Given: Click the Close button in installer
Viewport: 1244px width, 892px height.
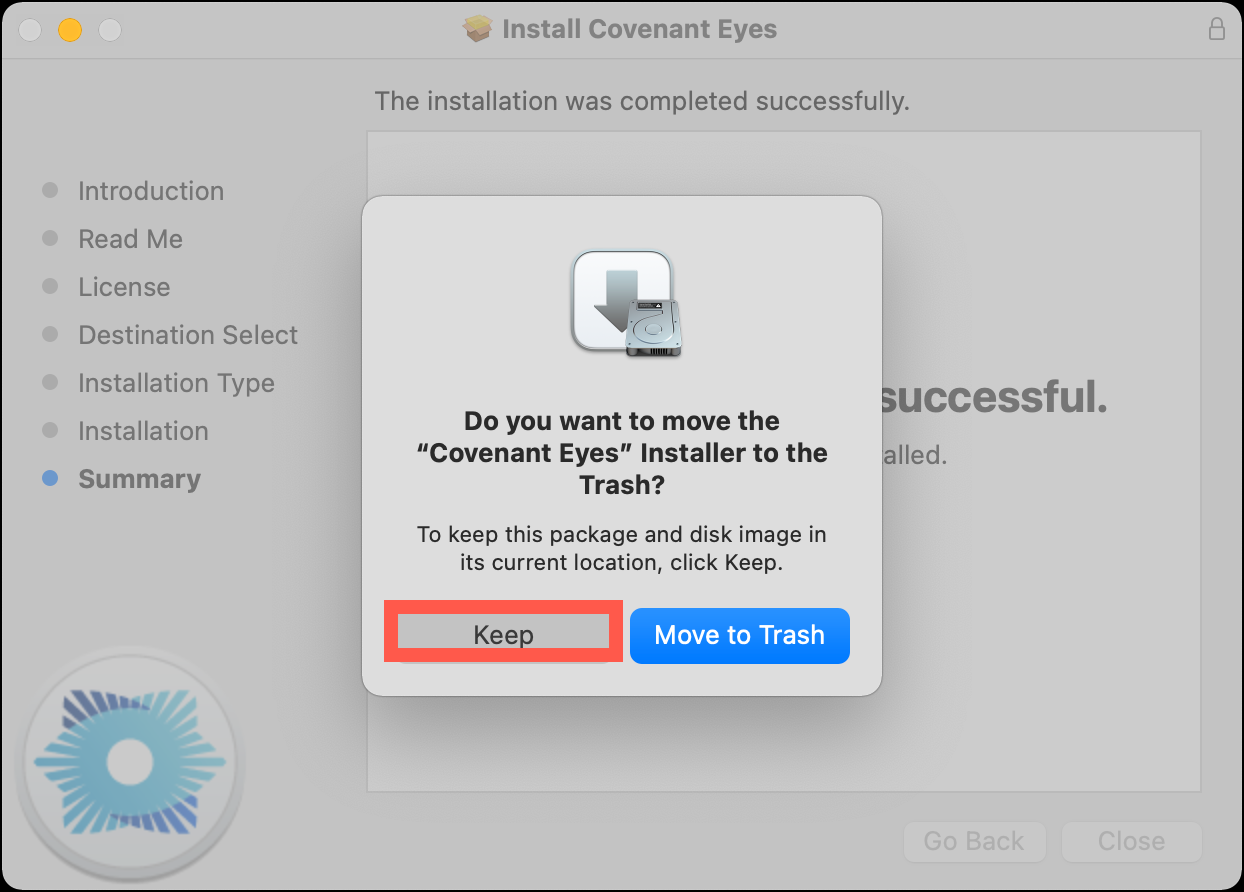Looking at the screenshot, I should (1131, 841).
